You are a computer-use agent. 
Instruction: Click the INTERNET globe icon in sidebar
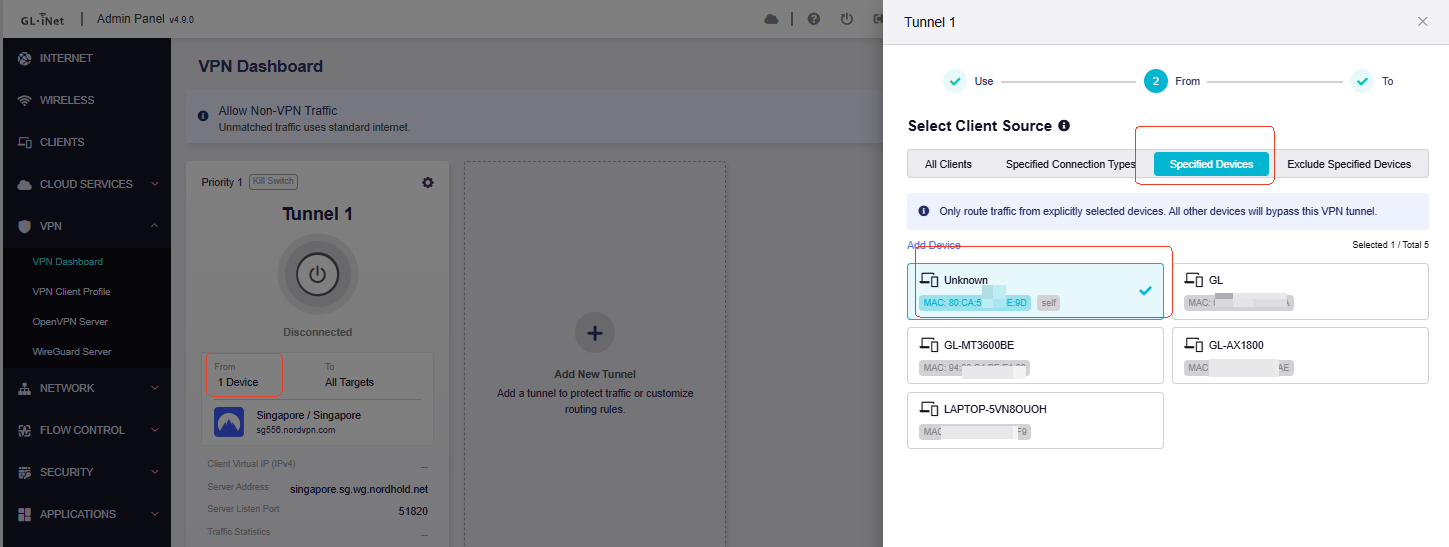point(25,58)
